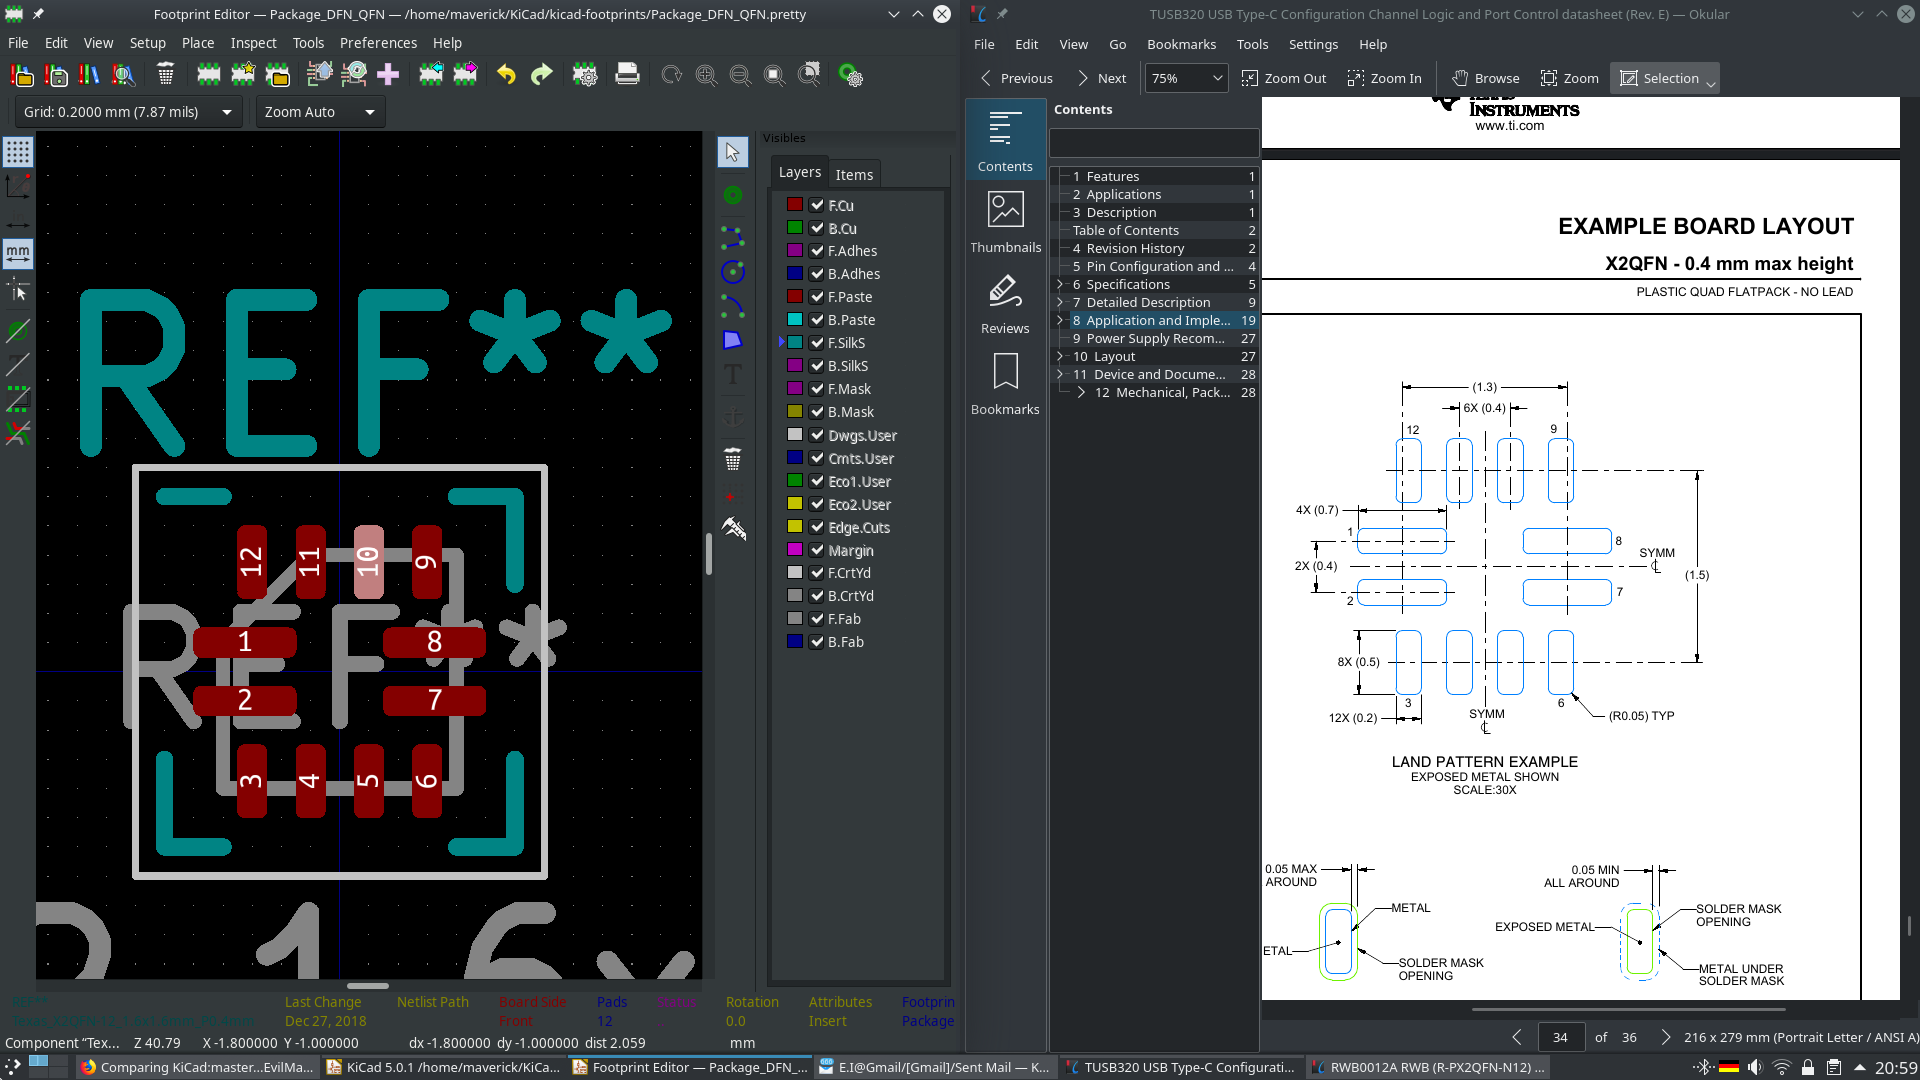The width and height of the screenshot is (1920, 1080).
Task: Select the Add graphic polygon tool
Action: (733, 340)
